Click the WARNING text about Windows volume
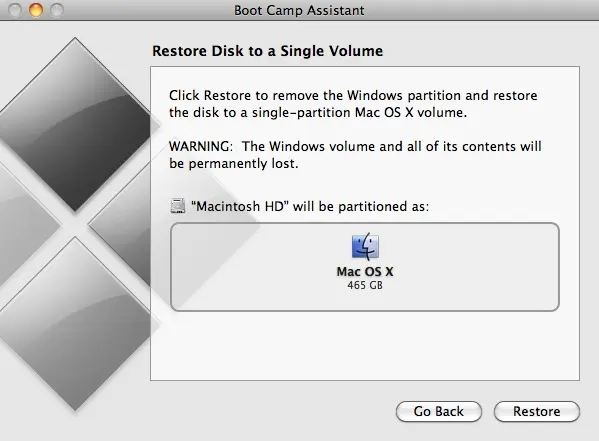This screenshot has width=599, height=441. (x=355, y=155)
